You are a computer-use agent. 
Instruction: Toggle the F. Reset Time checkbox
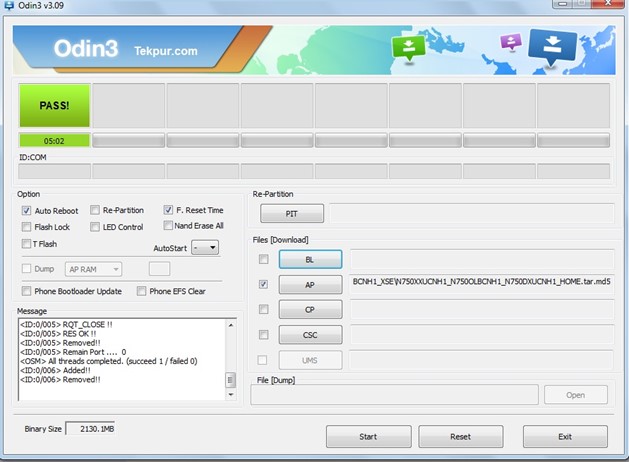(x=169, y=211)
